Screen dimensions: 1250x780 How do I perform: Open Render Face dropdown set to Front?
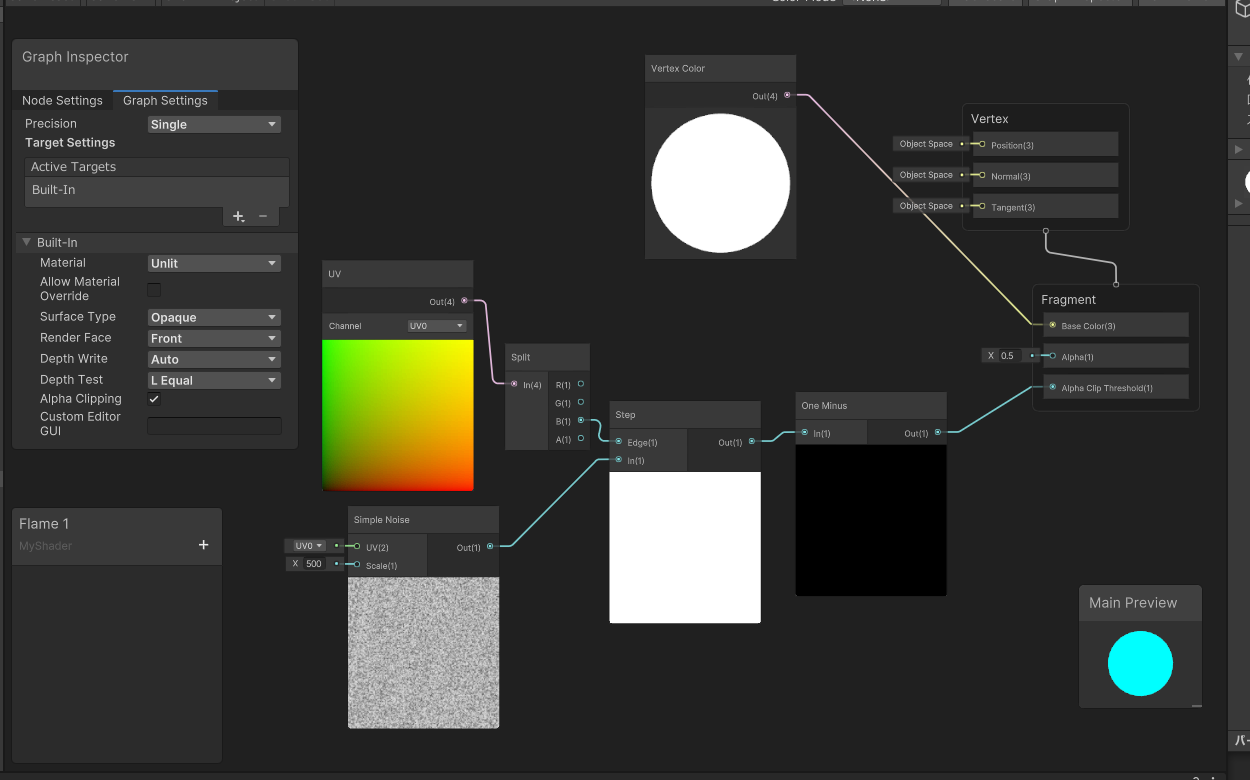(214, 338)
